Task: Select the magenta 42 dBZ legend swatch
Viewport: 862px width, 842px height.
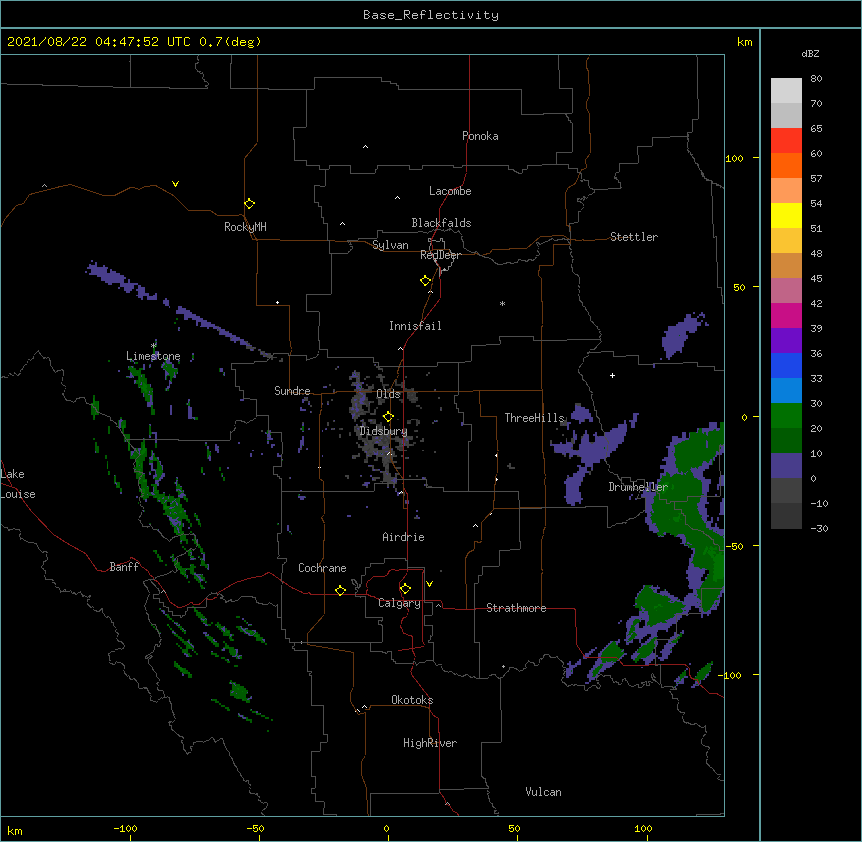Action: pos(786,315)
